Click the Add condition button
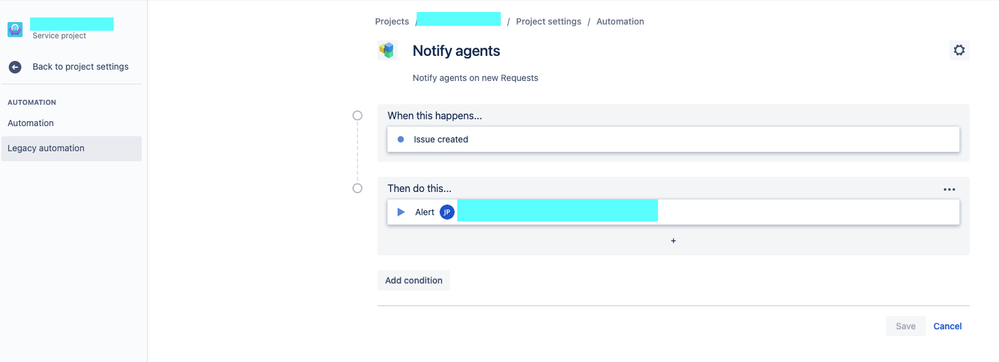999x362 pixels. [x=413, y=280]
